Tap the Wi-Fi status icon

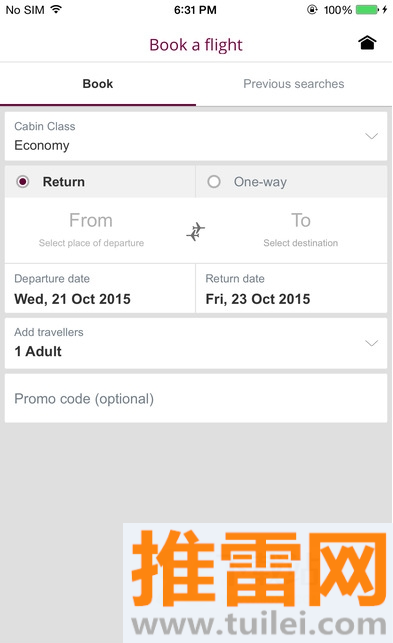[56, 9]
